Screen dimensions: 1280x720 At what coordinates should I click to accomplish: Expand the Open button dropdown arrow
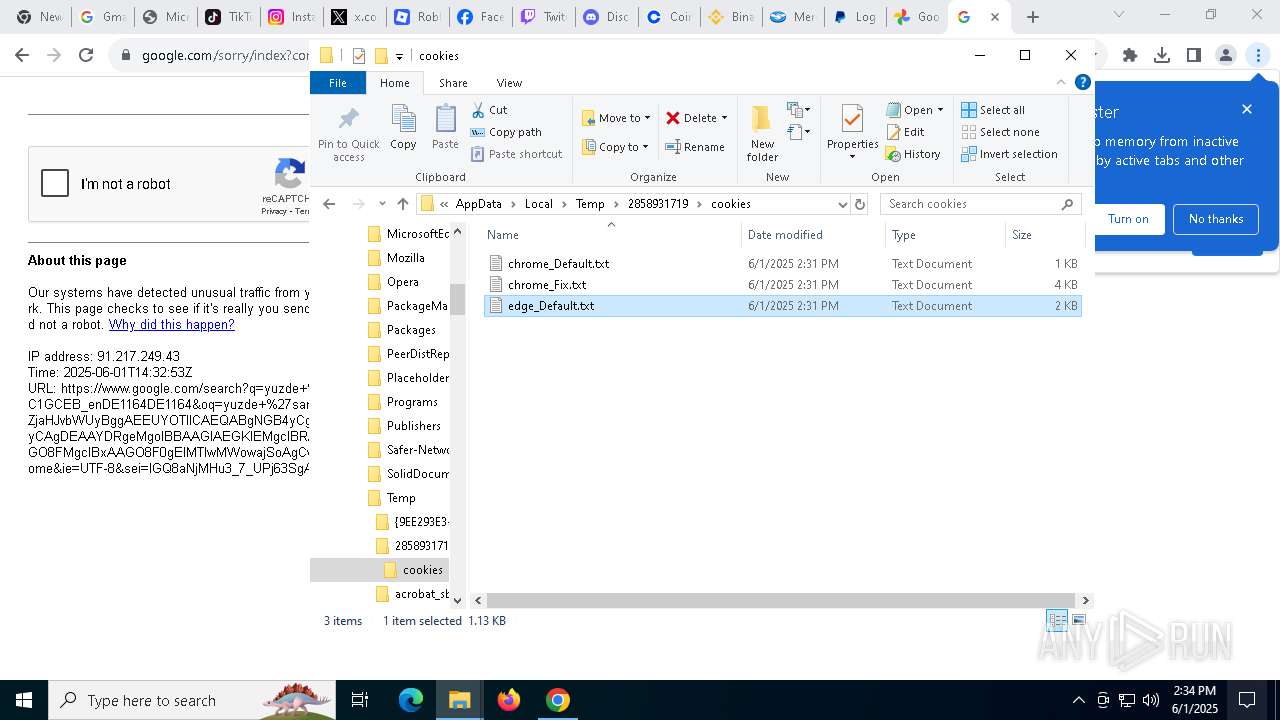coord(940,110)
